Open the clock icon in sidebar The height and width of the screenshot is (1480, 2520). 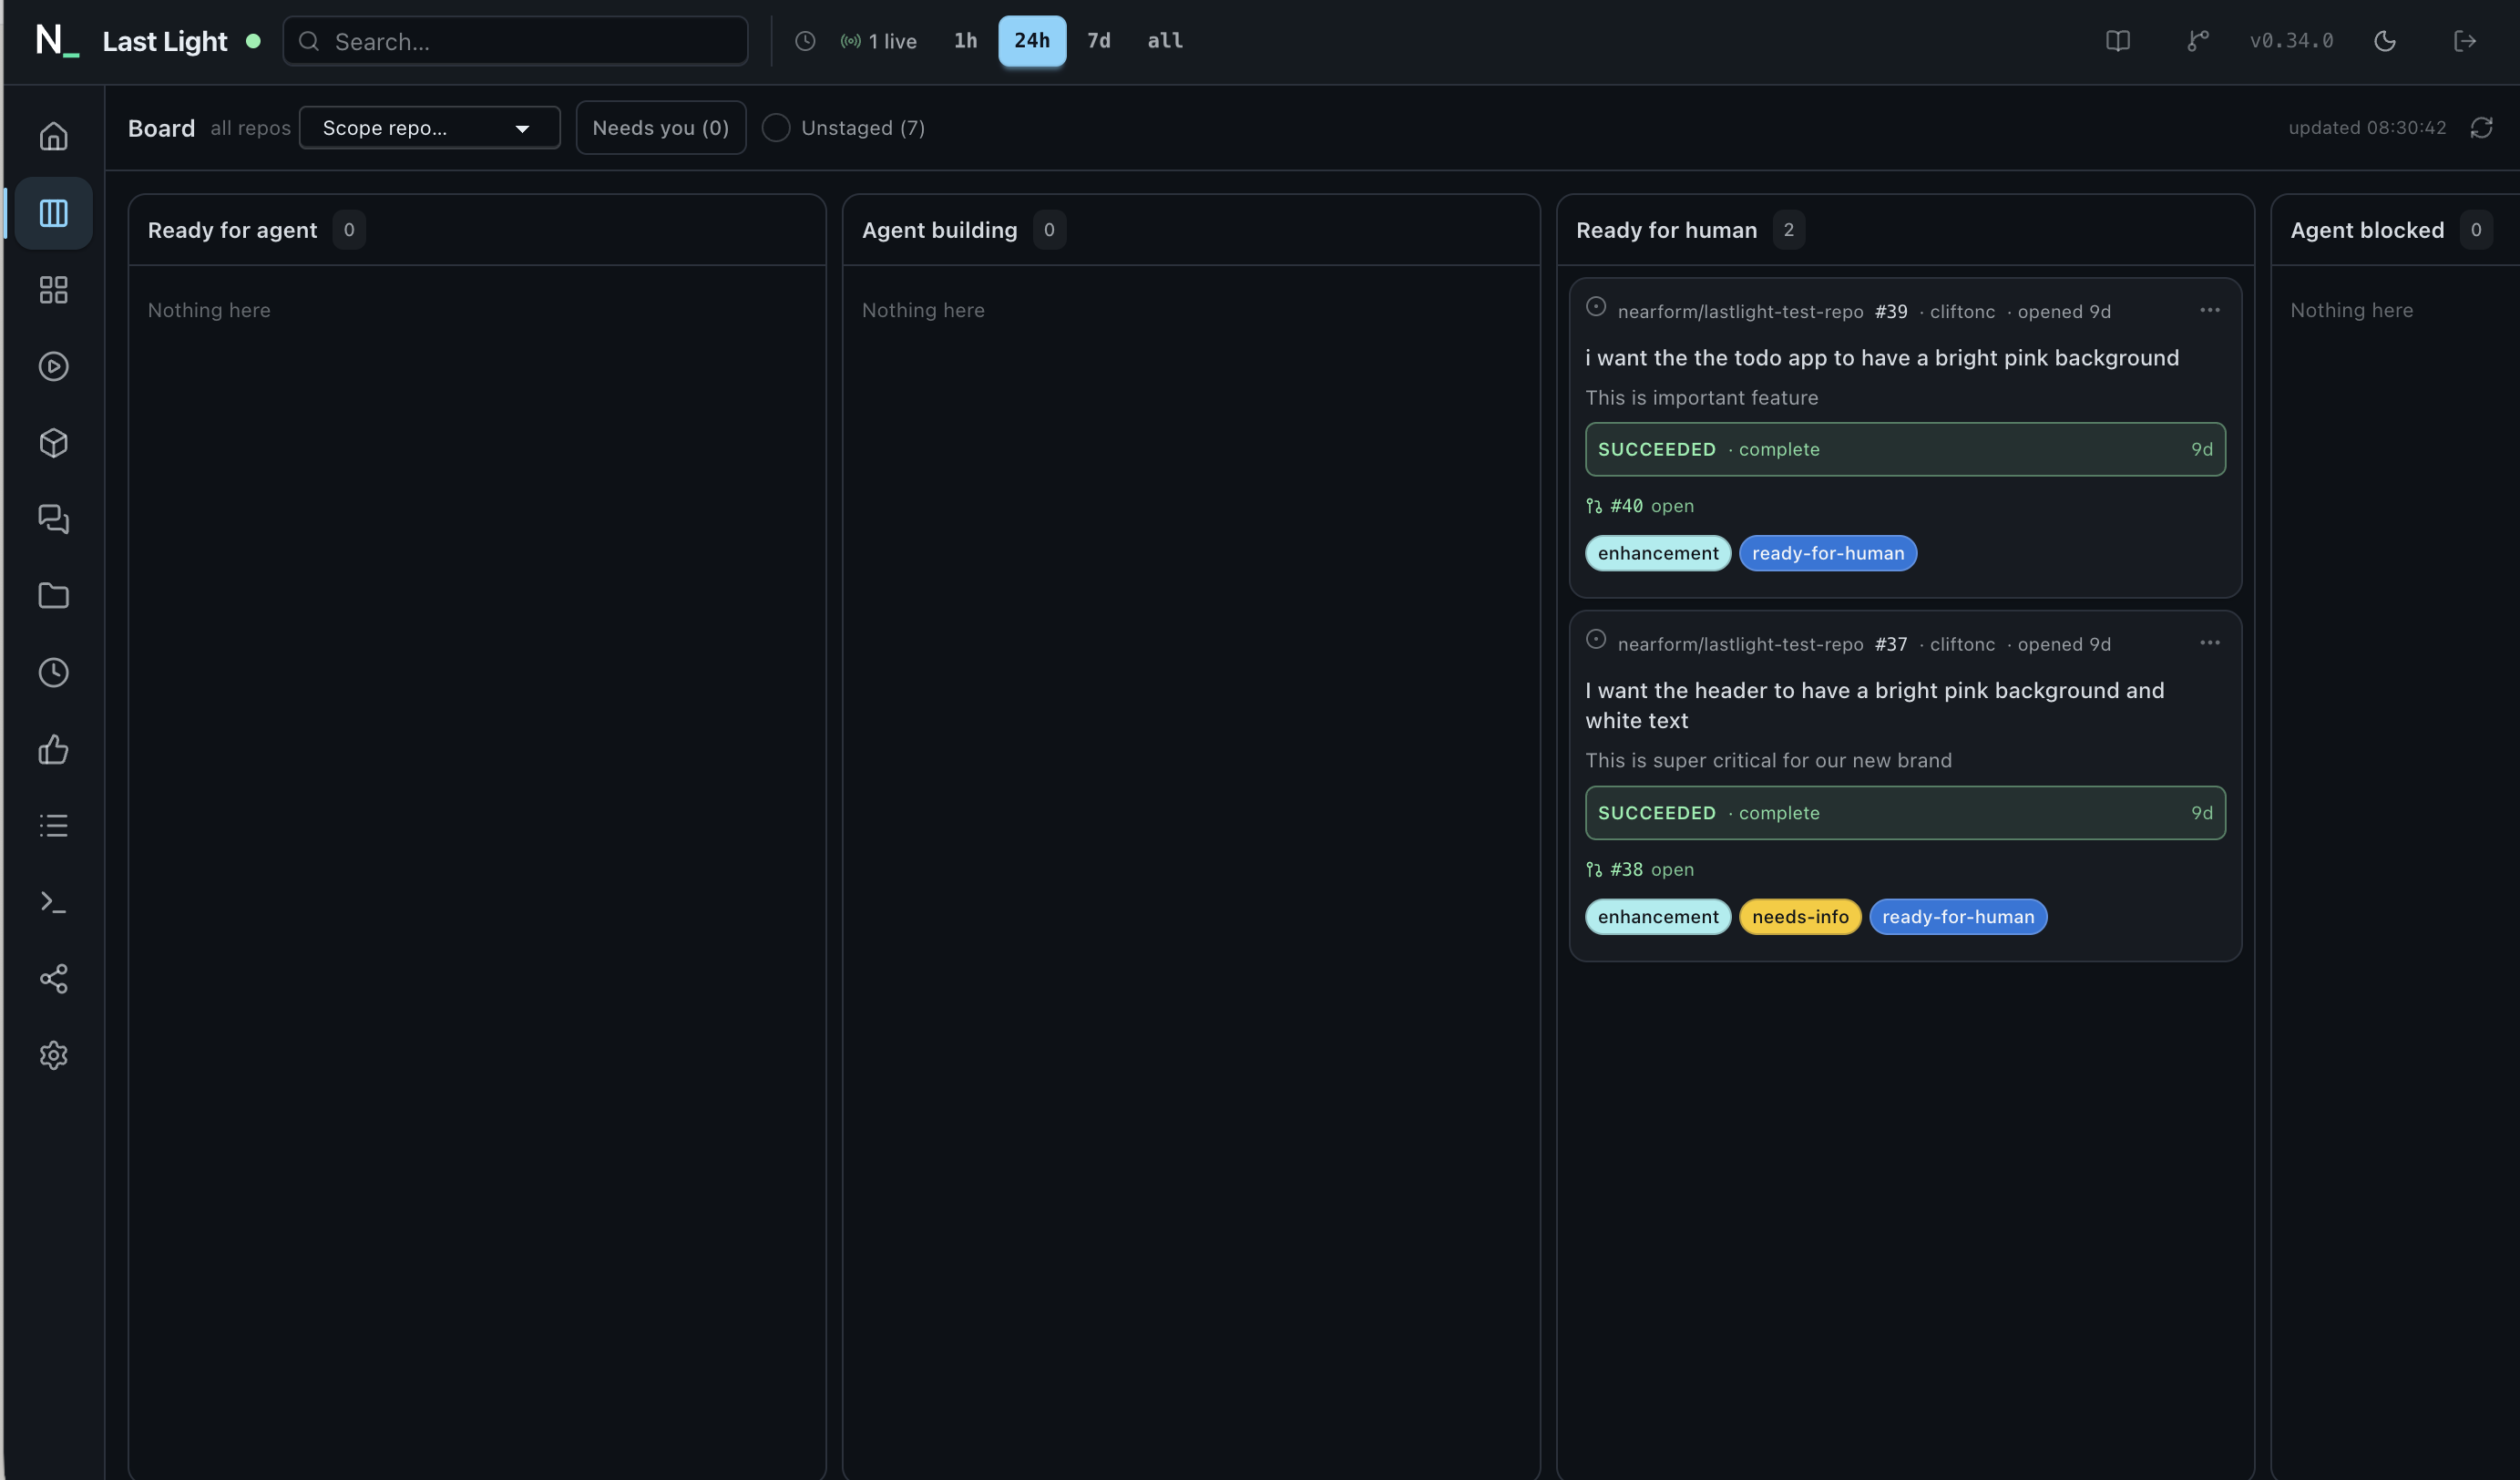(x=54, y=672)
